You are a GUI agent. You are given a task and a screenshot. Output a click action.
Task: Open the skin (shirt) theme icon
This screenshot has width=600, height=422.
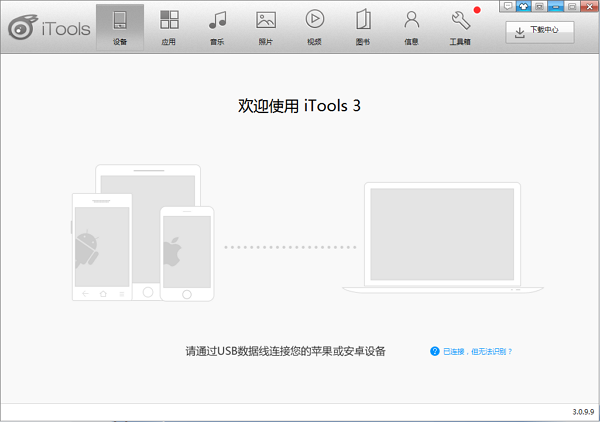coord(523,6)
